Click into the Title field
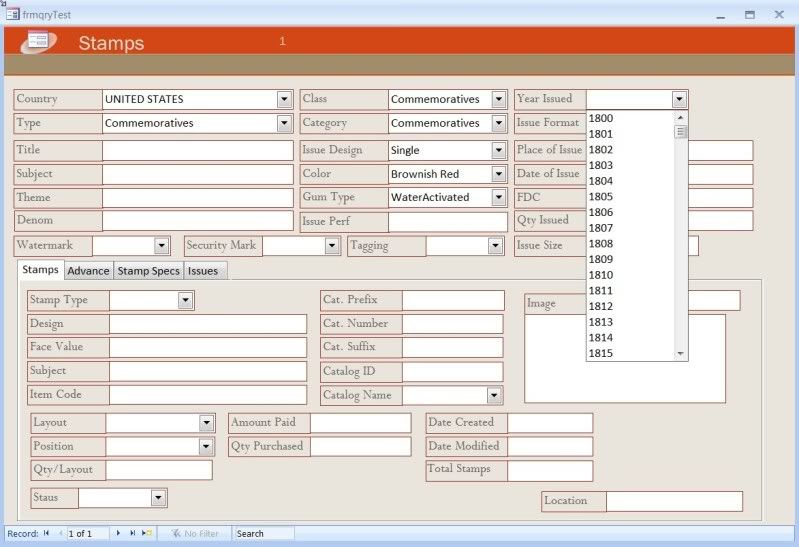This screenshot has width=799, height=547. pos(198,150)
